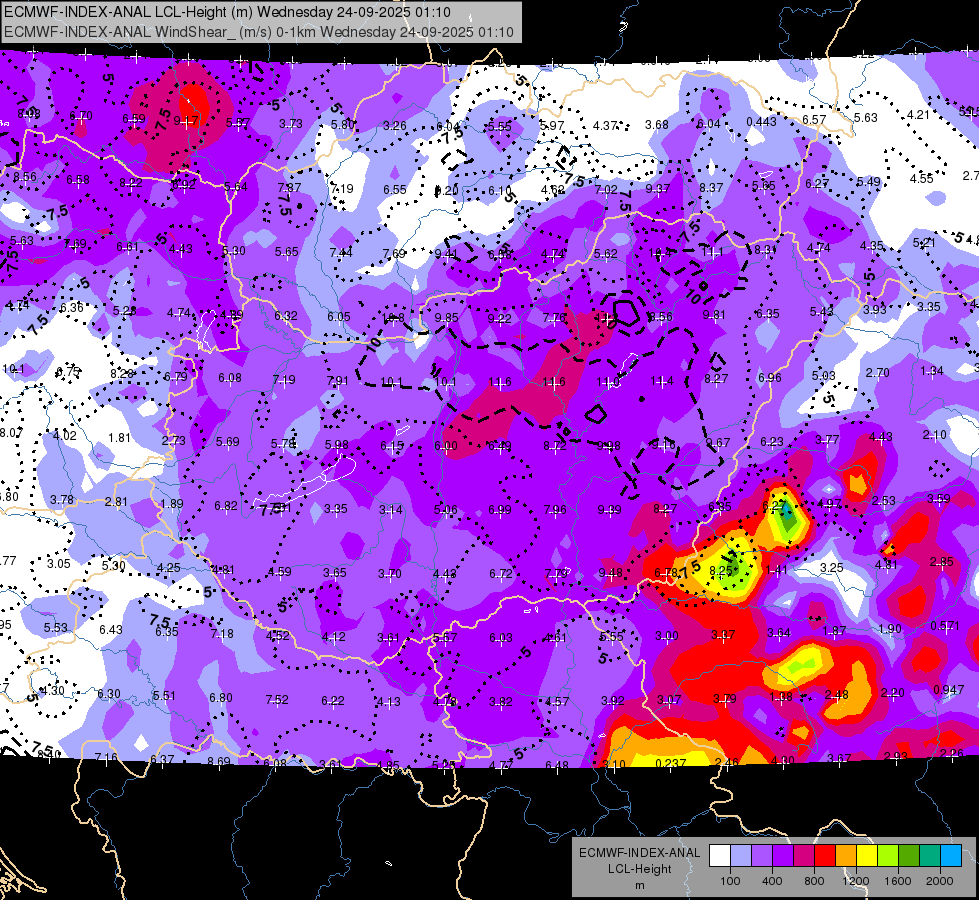Click the 0.443 wind shear value
Viewport: 979px width, 900px height.
pyautogui.click(x=761, y=122)
